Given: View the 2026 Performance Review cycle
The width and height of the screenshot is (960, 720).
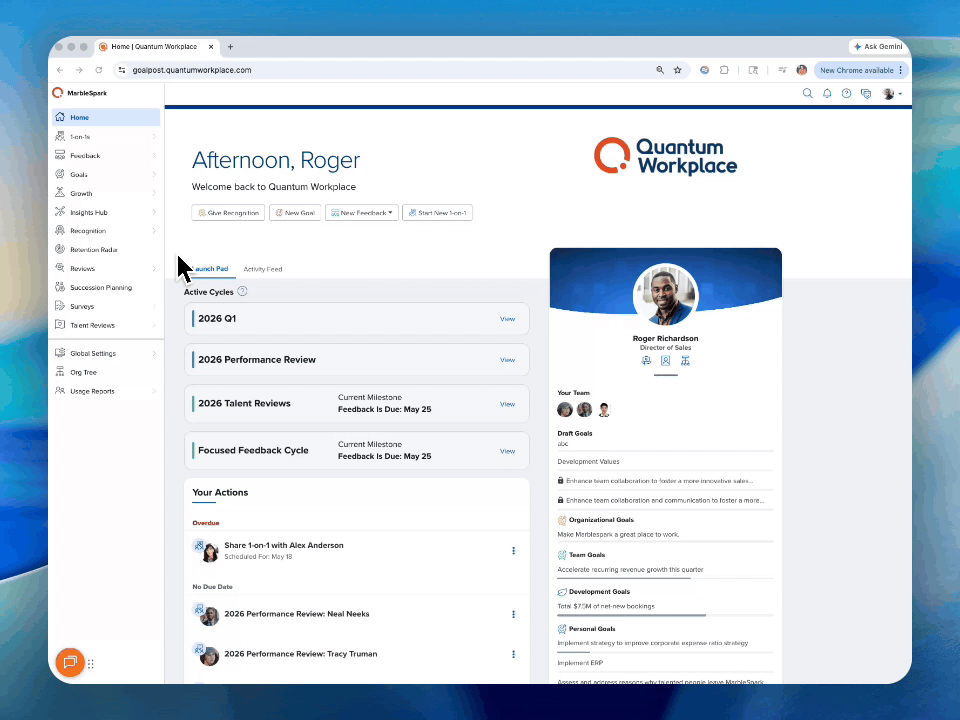Looking at the screenshot, I should (x=508, y=360).
